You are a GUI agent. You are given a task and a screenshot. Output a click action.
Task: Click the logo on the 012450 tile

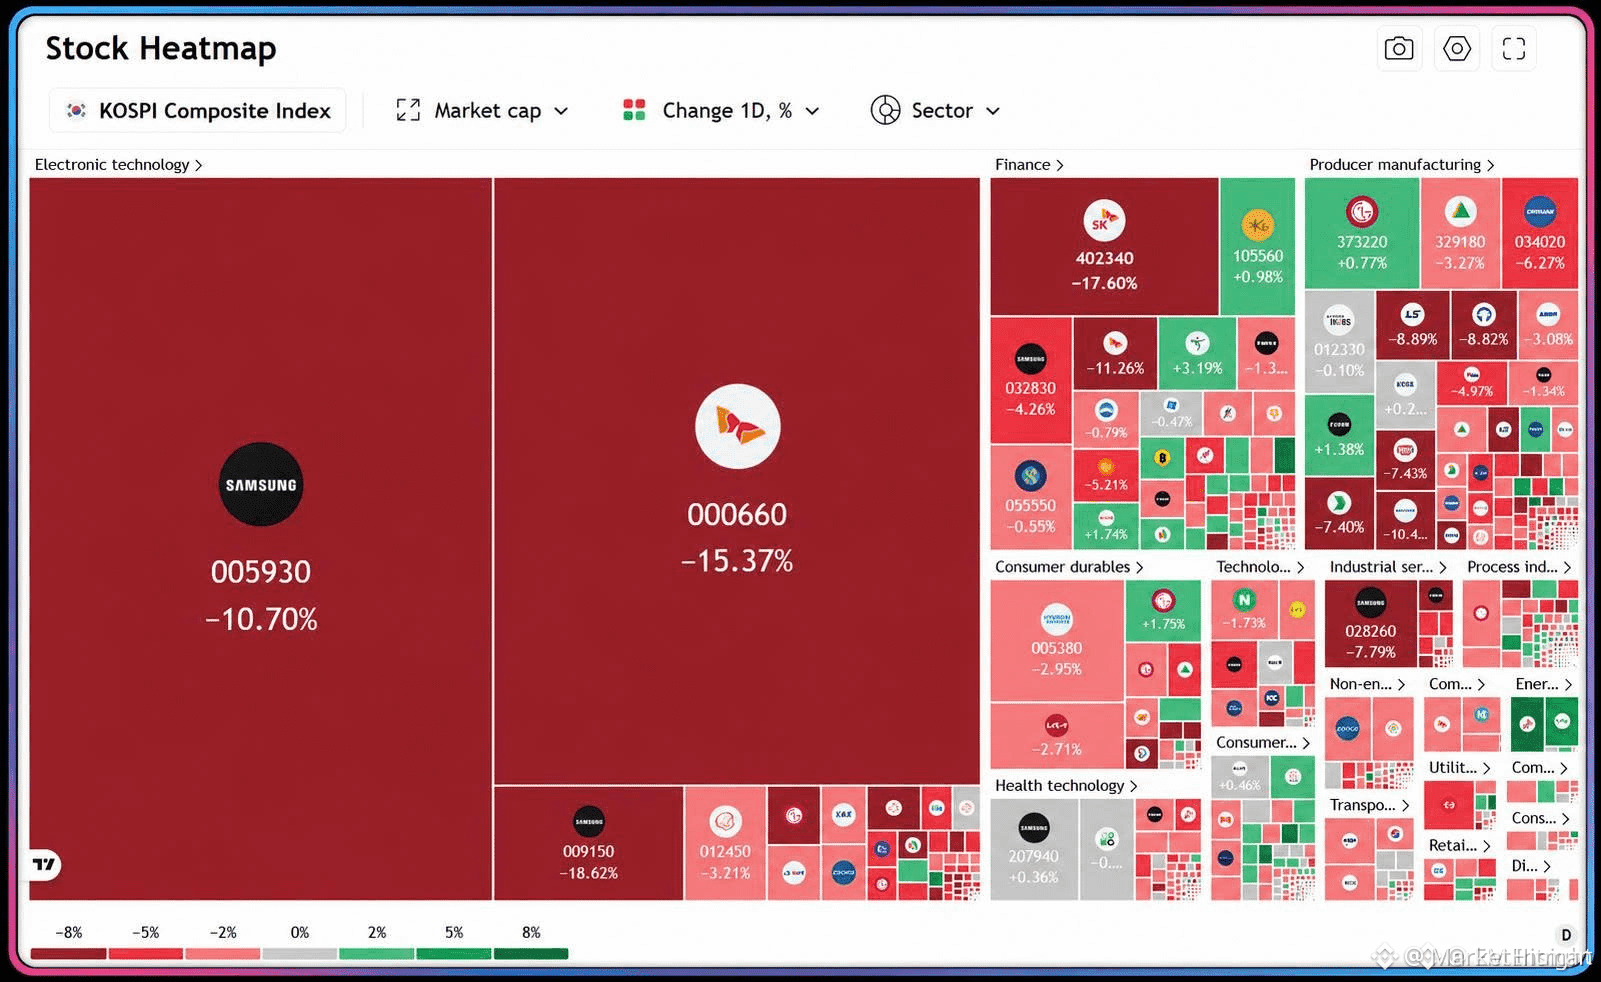[725, 822]
